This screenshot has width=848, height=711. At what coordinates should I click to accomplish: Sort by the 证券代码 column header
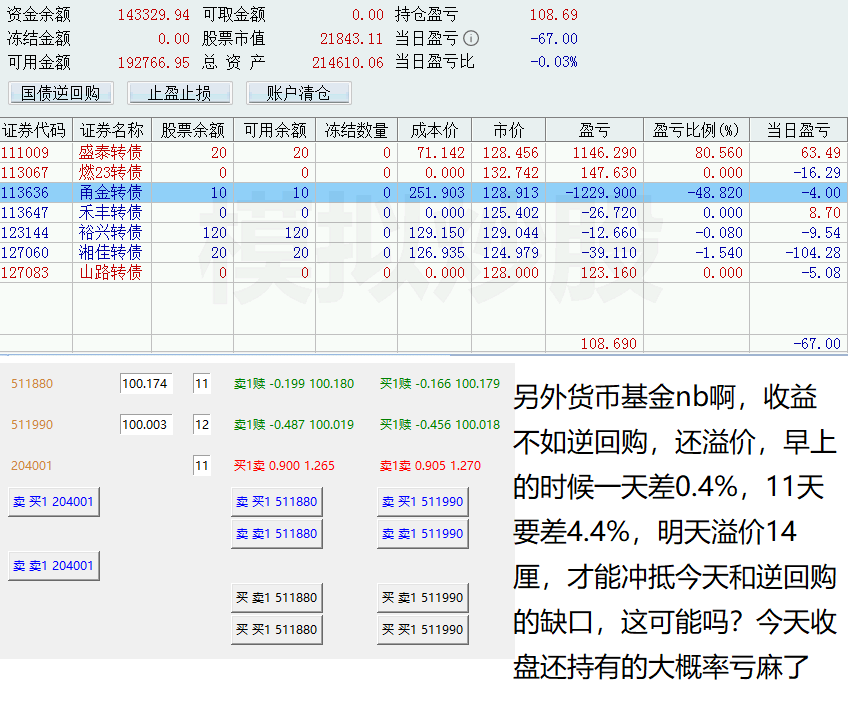[35, 130]
